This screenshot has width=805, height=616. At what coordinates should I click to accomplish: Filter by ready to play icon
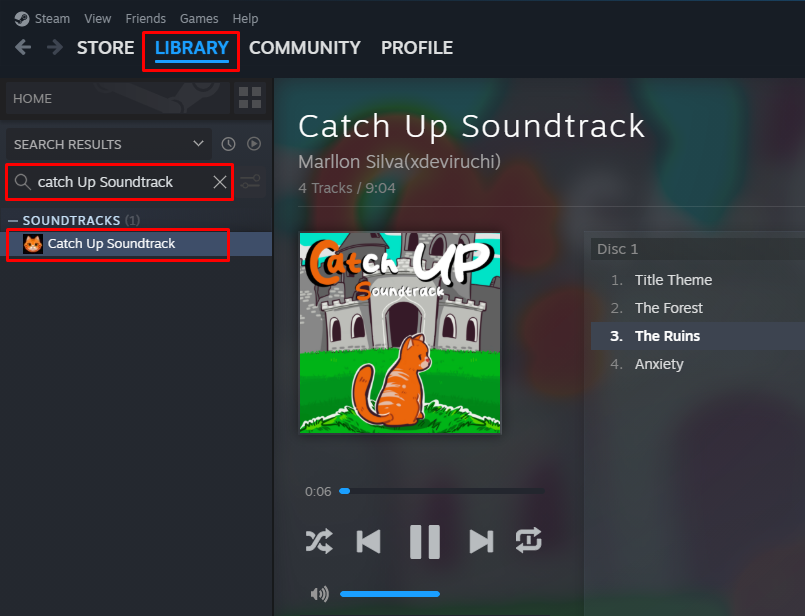pos(254,144)
